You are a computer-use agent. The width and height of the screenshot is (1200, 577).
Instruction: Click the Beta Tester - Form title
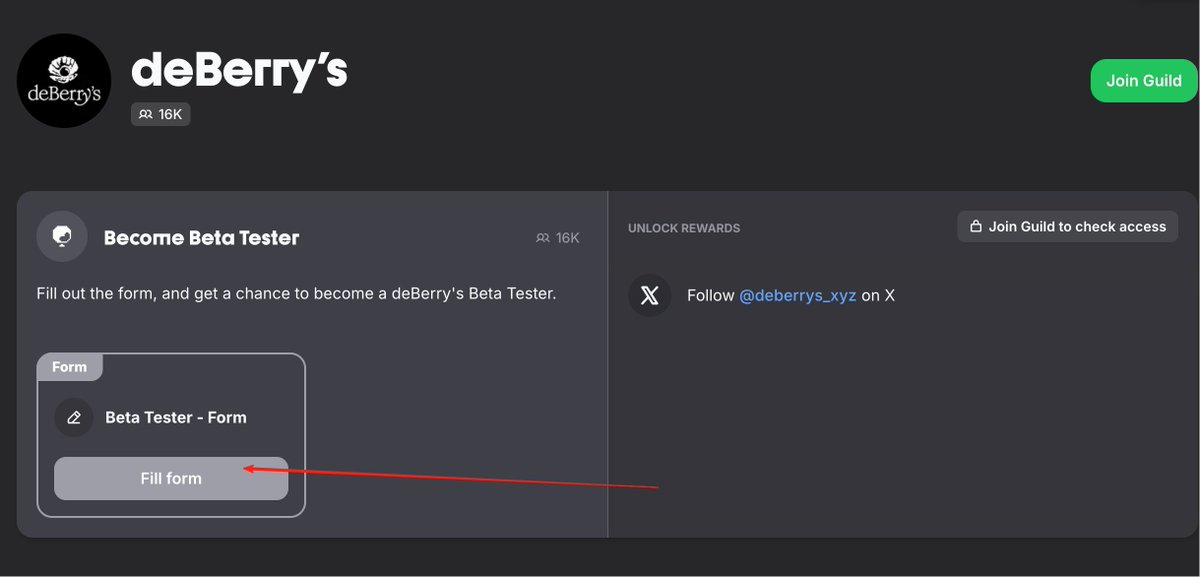point(176,417)
